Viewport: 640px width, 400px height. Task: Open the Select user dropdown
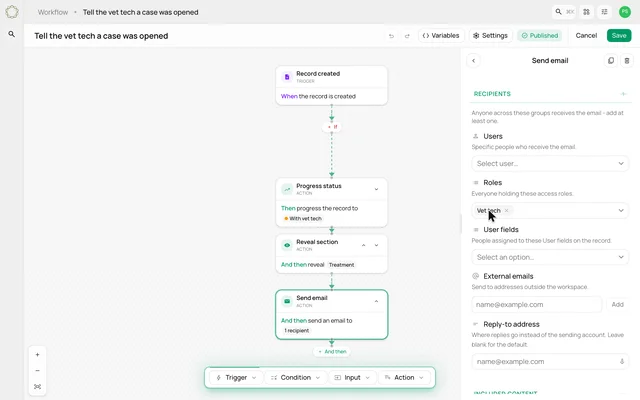[550, 164]
